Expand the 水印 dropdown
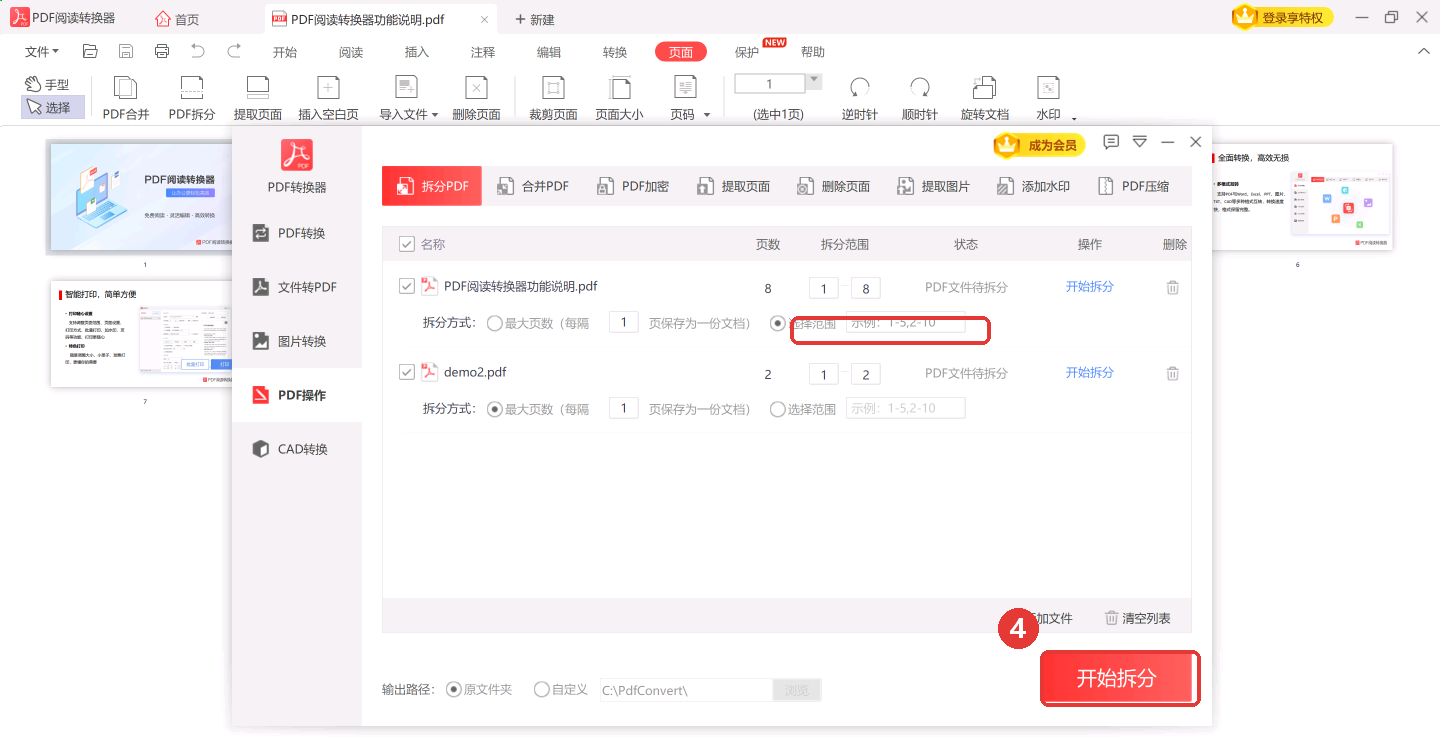This screenshot has width=1440, height=756. pos(1074,118)
